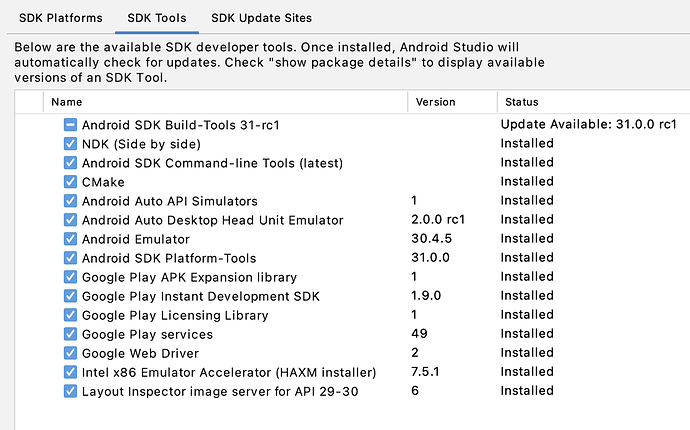Uncheck Android SDK Platform-Tools checkbox
The height and width of the screenshot is (430, 690).
point(70,258)
